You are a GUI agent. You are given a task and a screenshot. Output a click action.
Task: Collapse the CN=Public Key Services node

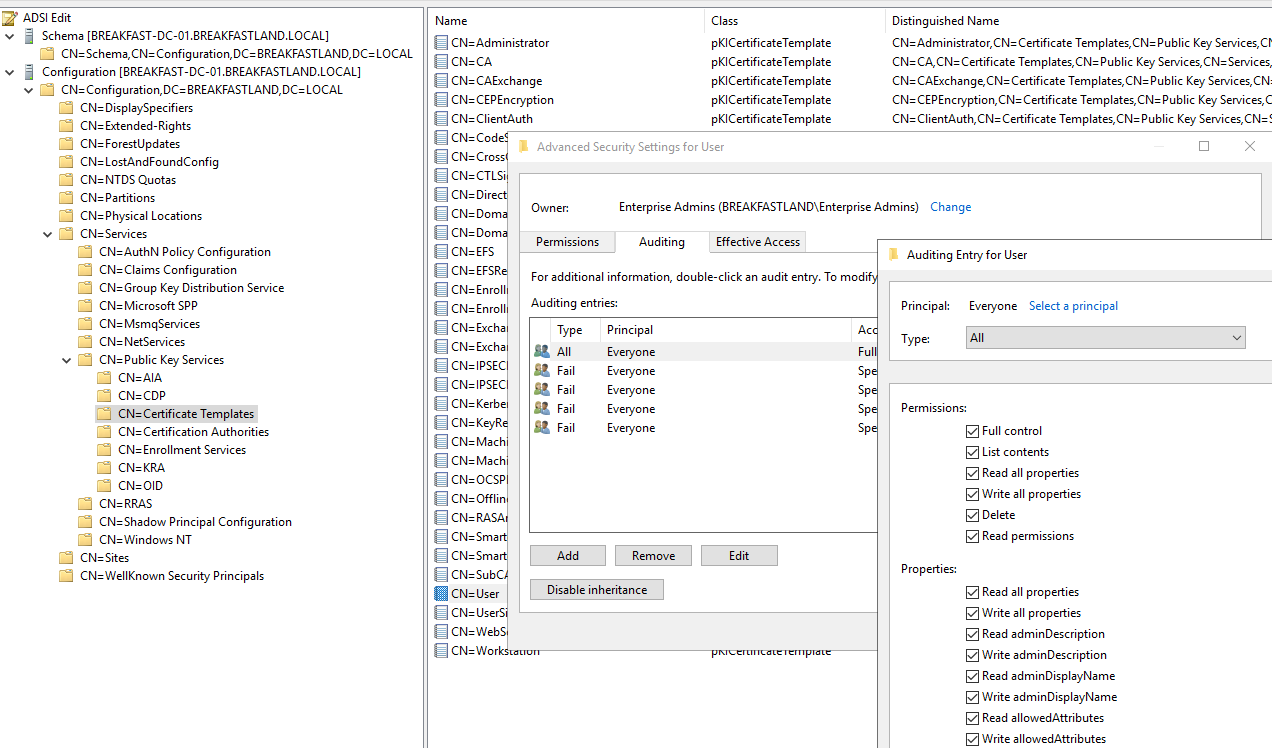[67, 360]
